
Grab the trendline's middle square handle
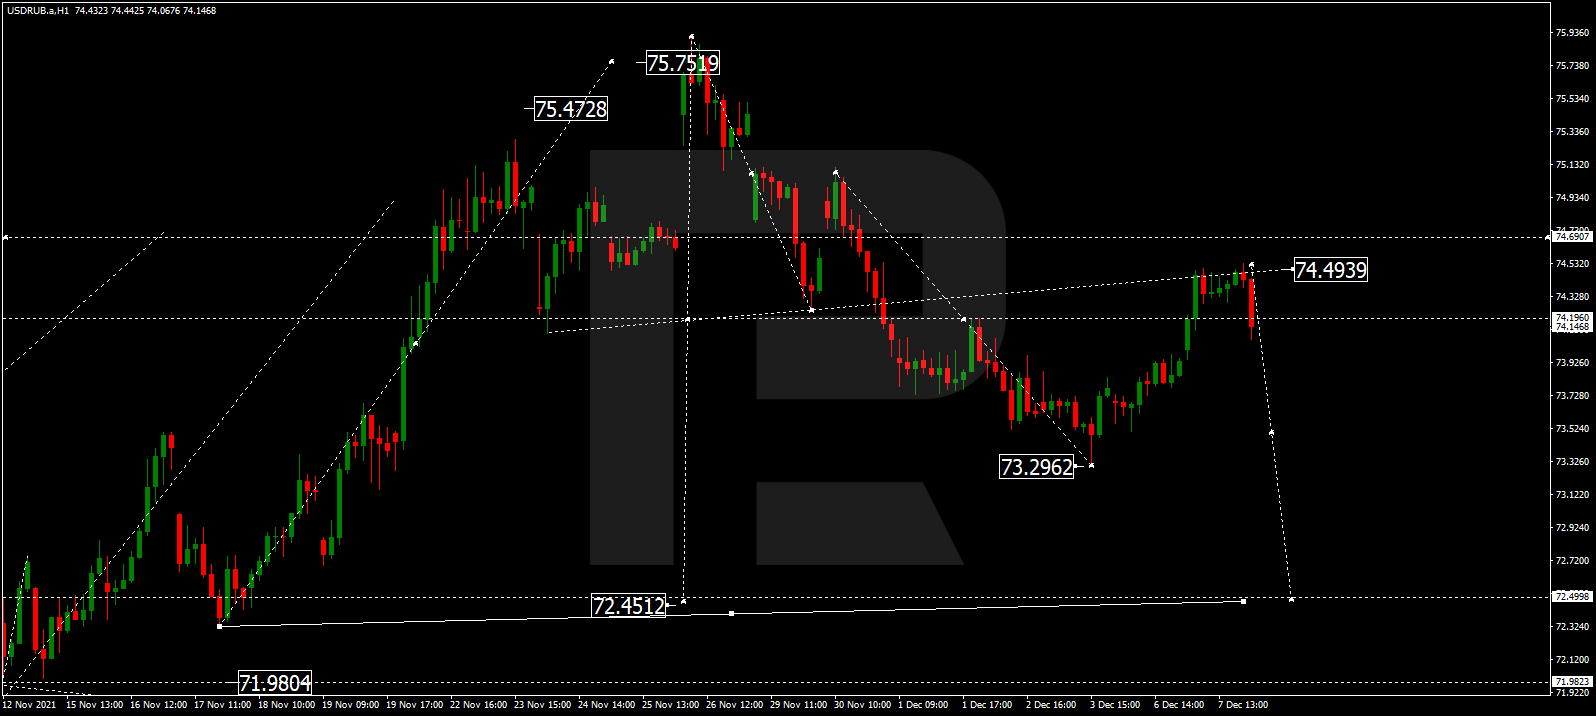tap(732, 613)
